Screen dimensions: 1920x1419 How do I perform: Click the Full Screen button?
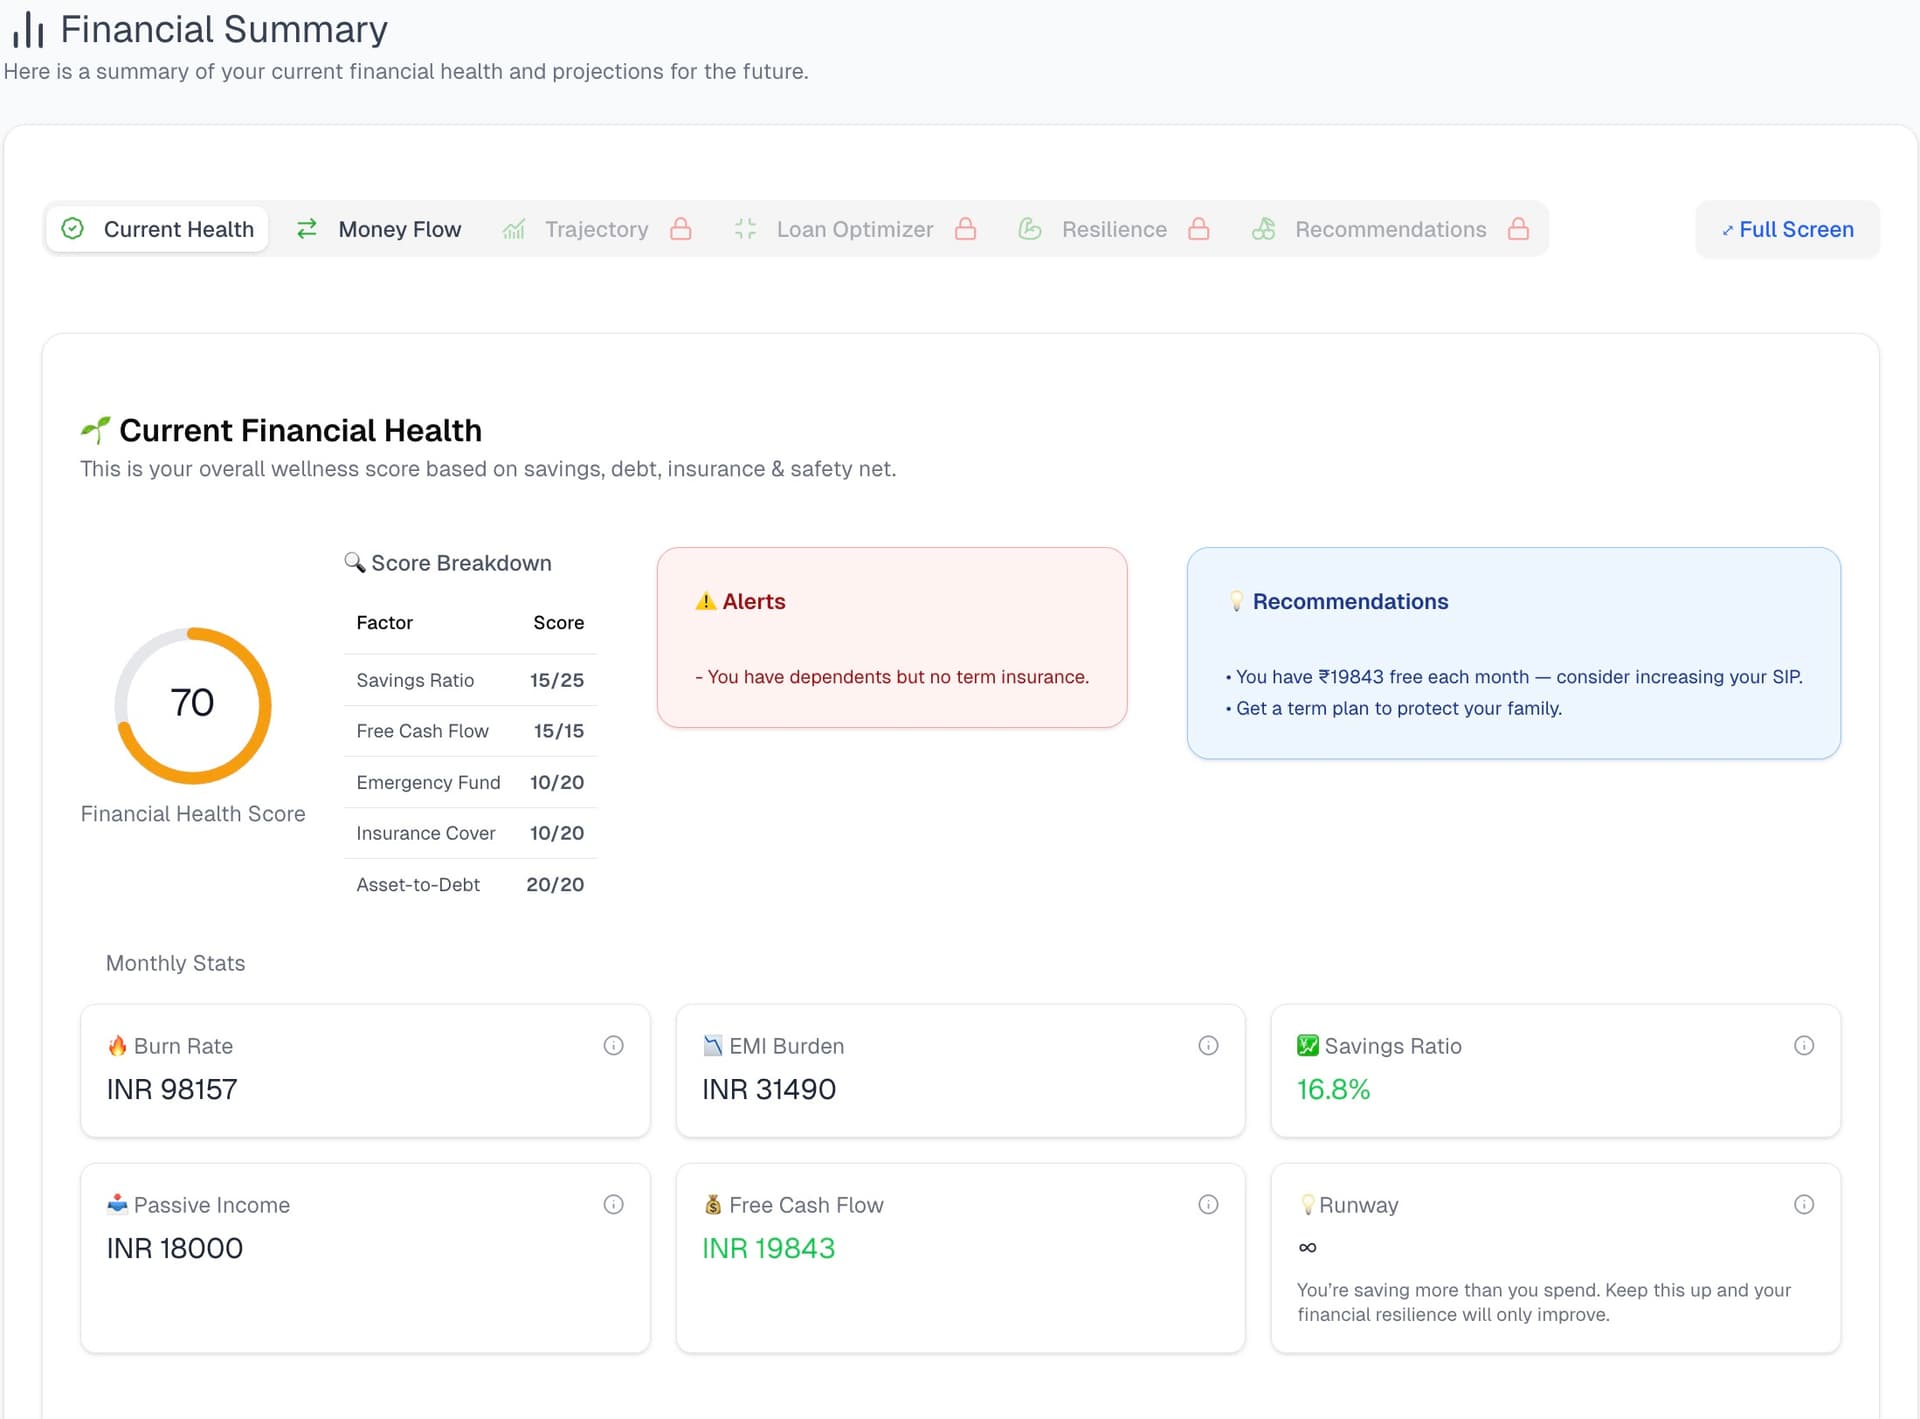(1787, 229)
